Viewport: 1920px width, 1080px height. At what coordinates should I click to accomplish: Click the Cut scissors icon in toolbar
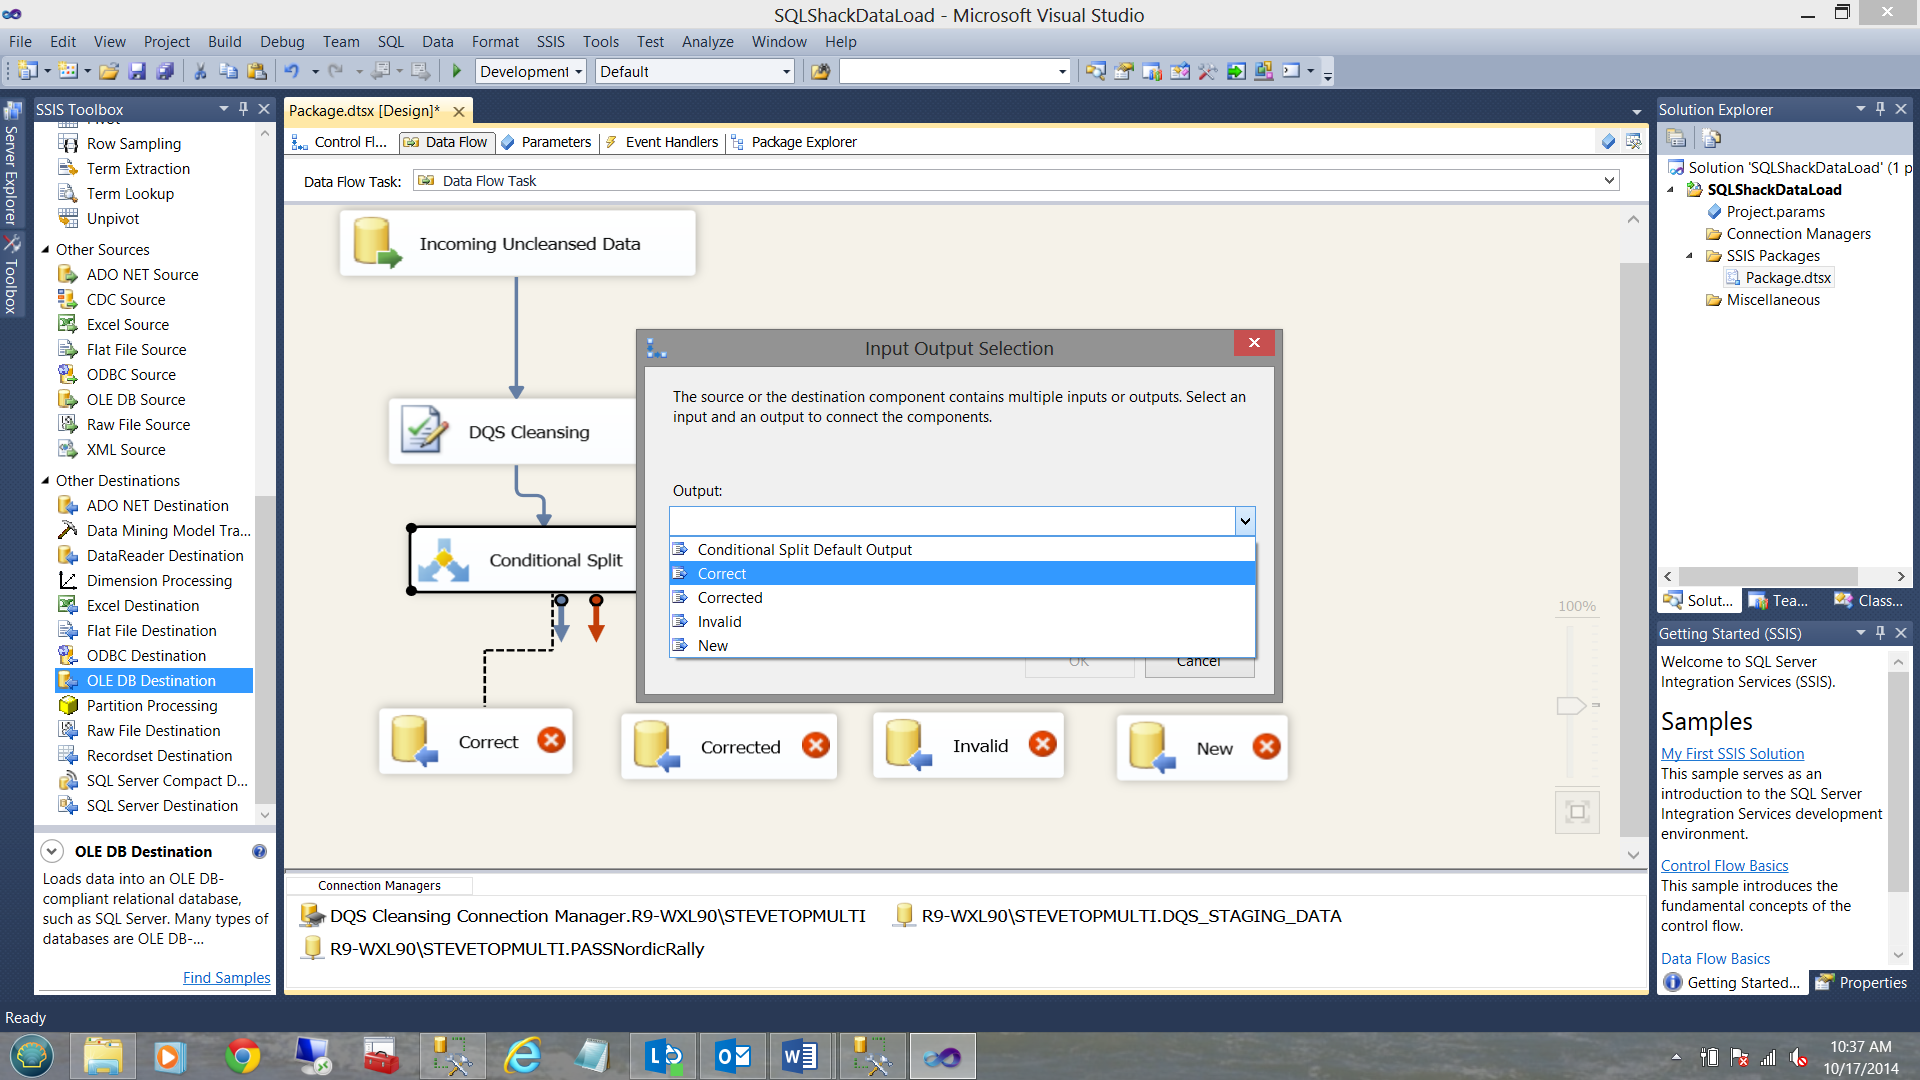coord(200,71)
